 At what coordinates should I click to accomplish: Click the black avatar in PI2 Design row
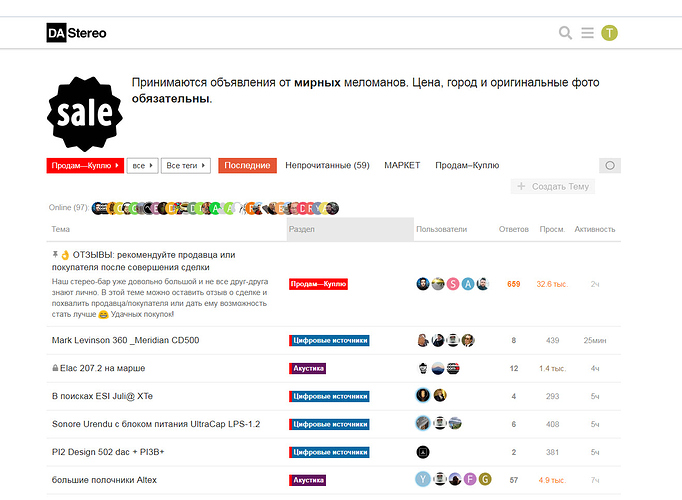423,452
